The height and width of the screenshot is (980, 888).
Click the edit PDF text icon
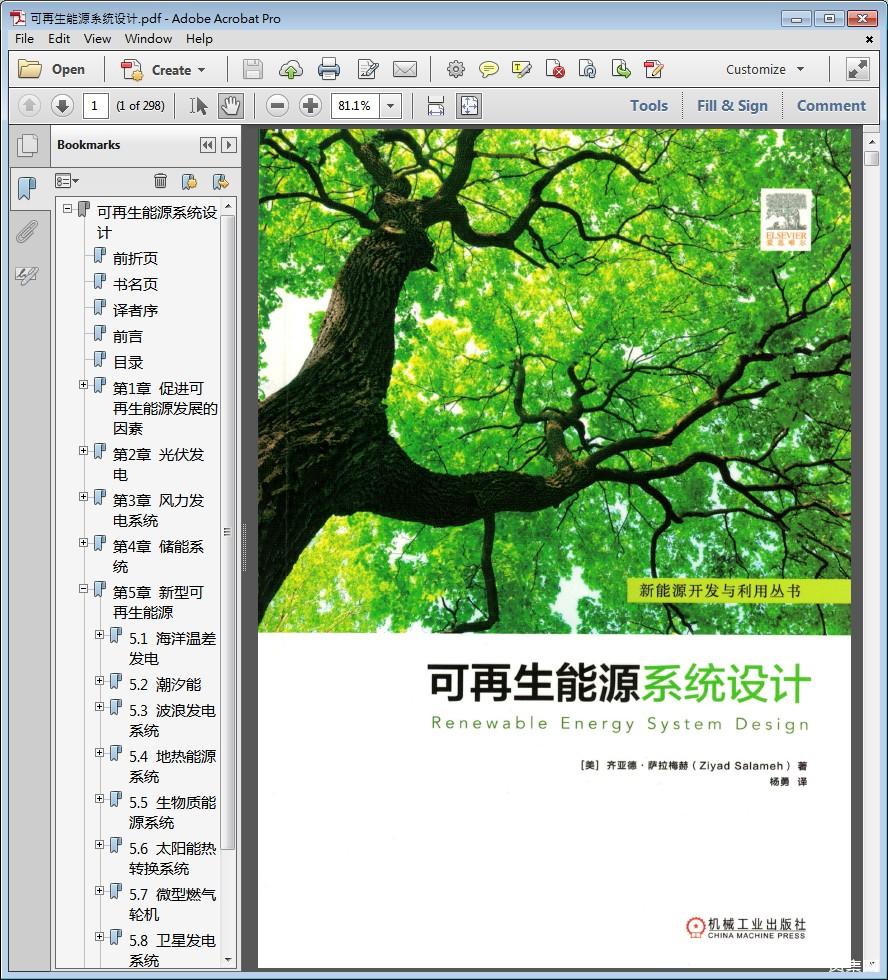tap(654, 69)
